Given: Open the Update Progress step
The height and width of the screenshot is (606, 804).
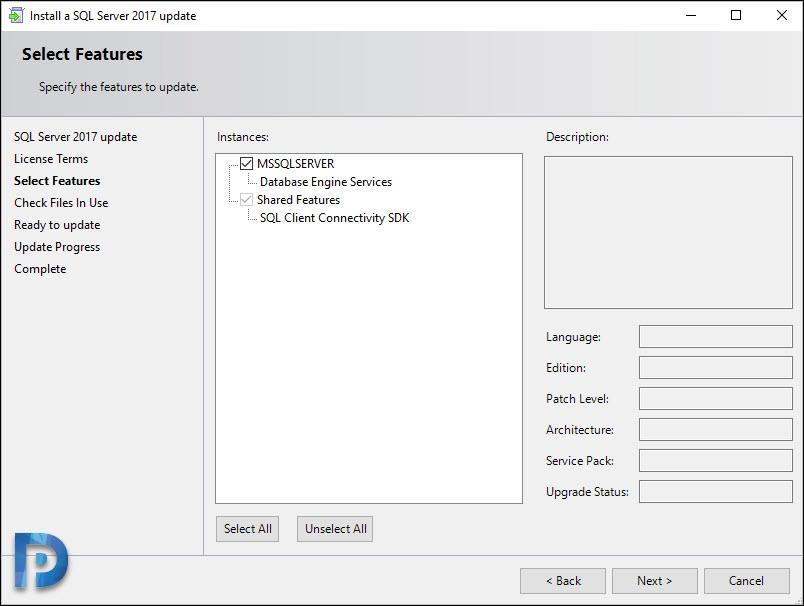Looking at the screenshot, I should (57, 247).
